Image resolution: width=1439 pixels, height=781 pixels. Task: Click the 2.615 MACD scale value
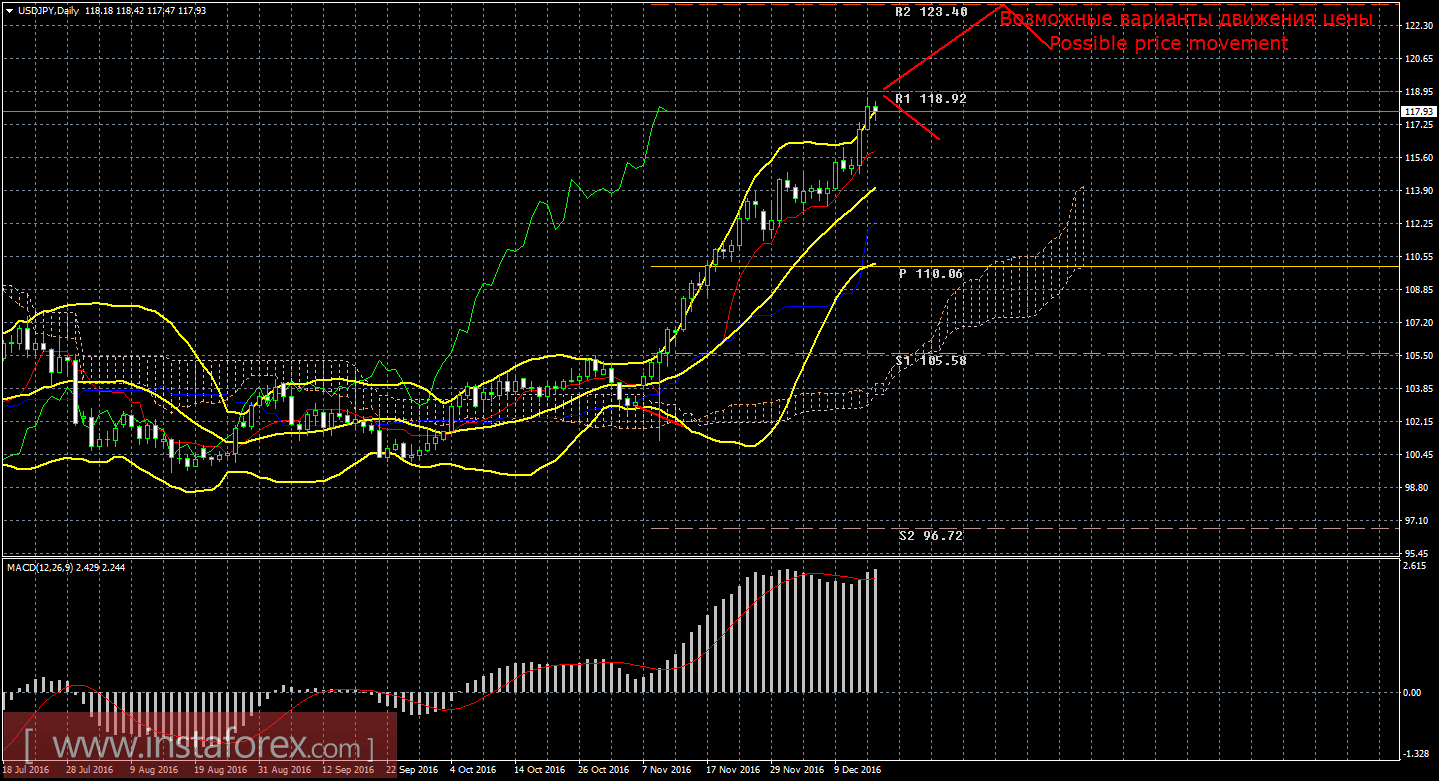click(x=1414, y=565)
